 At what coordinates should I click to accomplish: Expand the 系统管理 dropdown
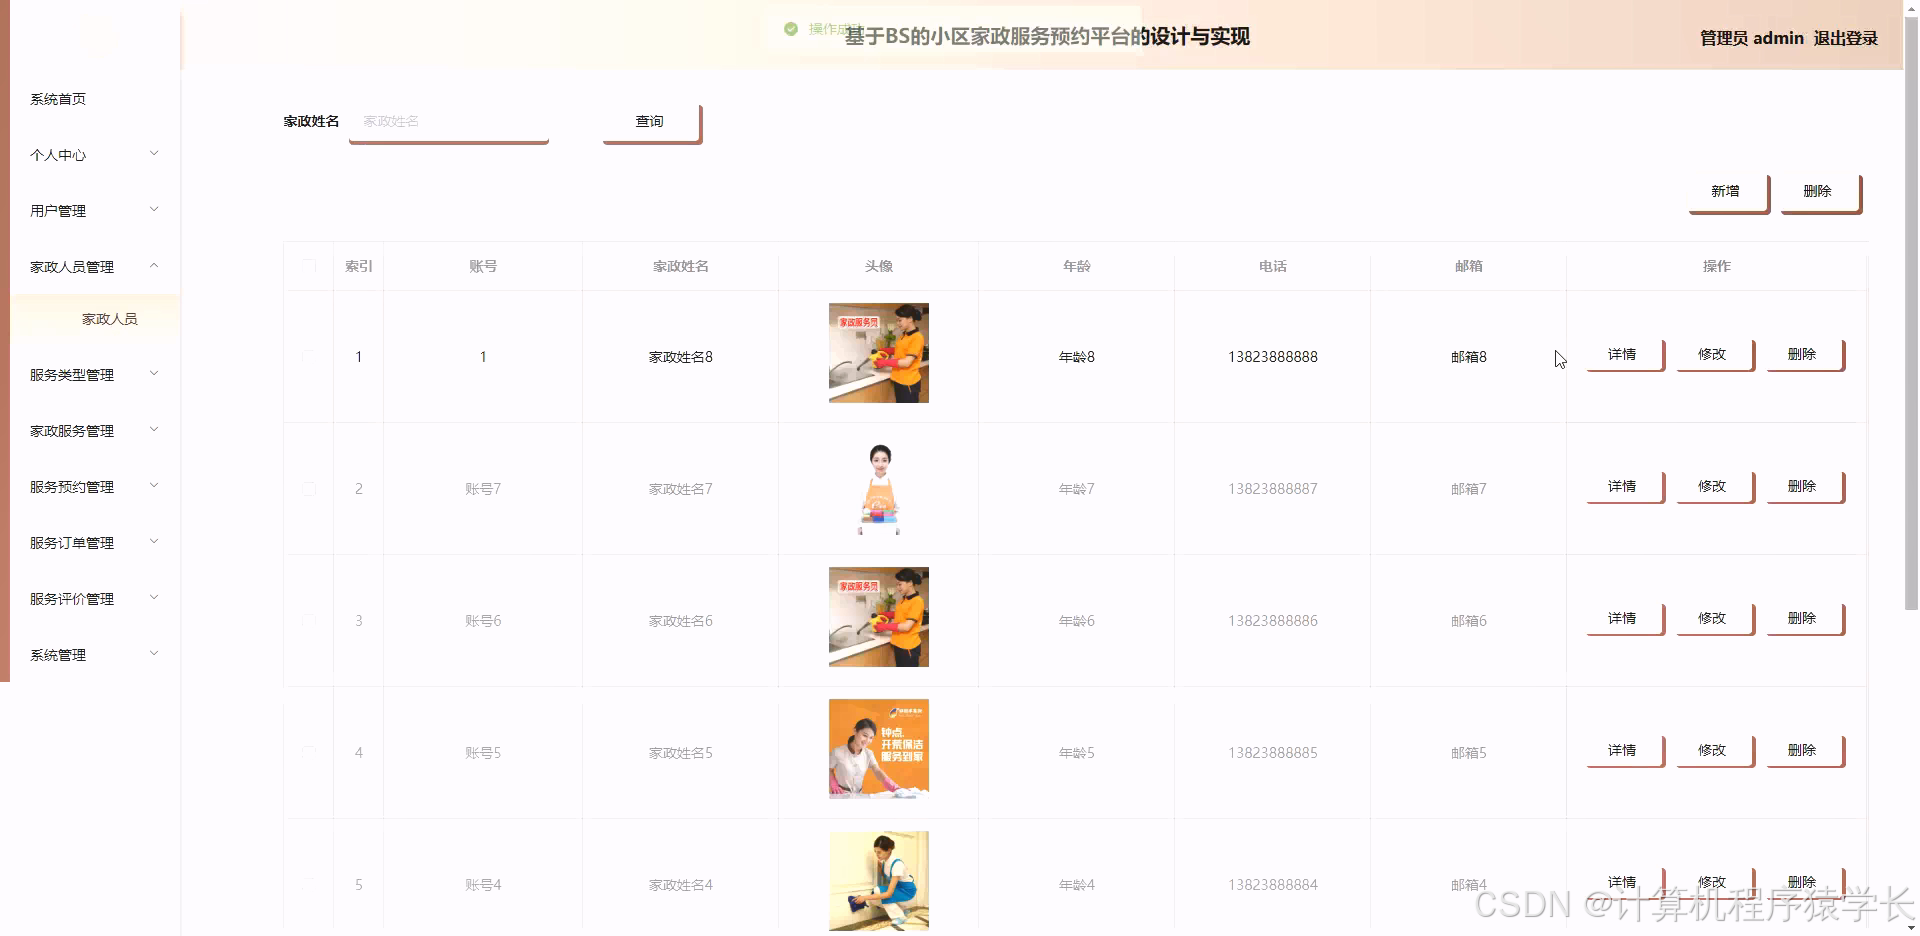point(56,655)
